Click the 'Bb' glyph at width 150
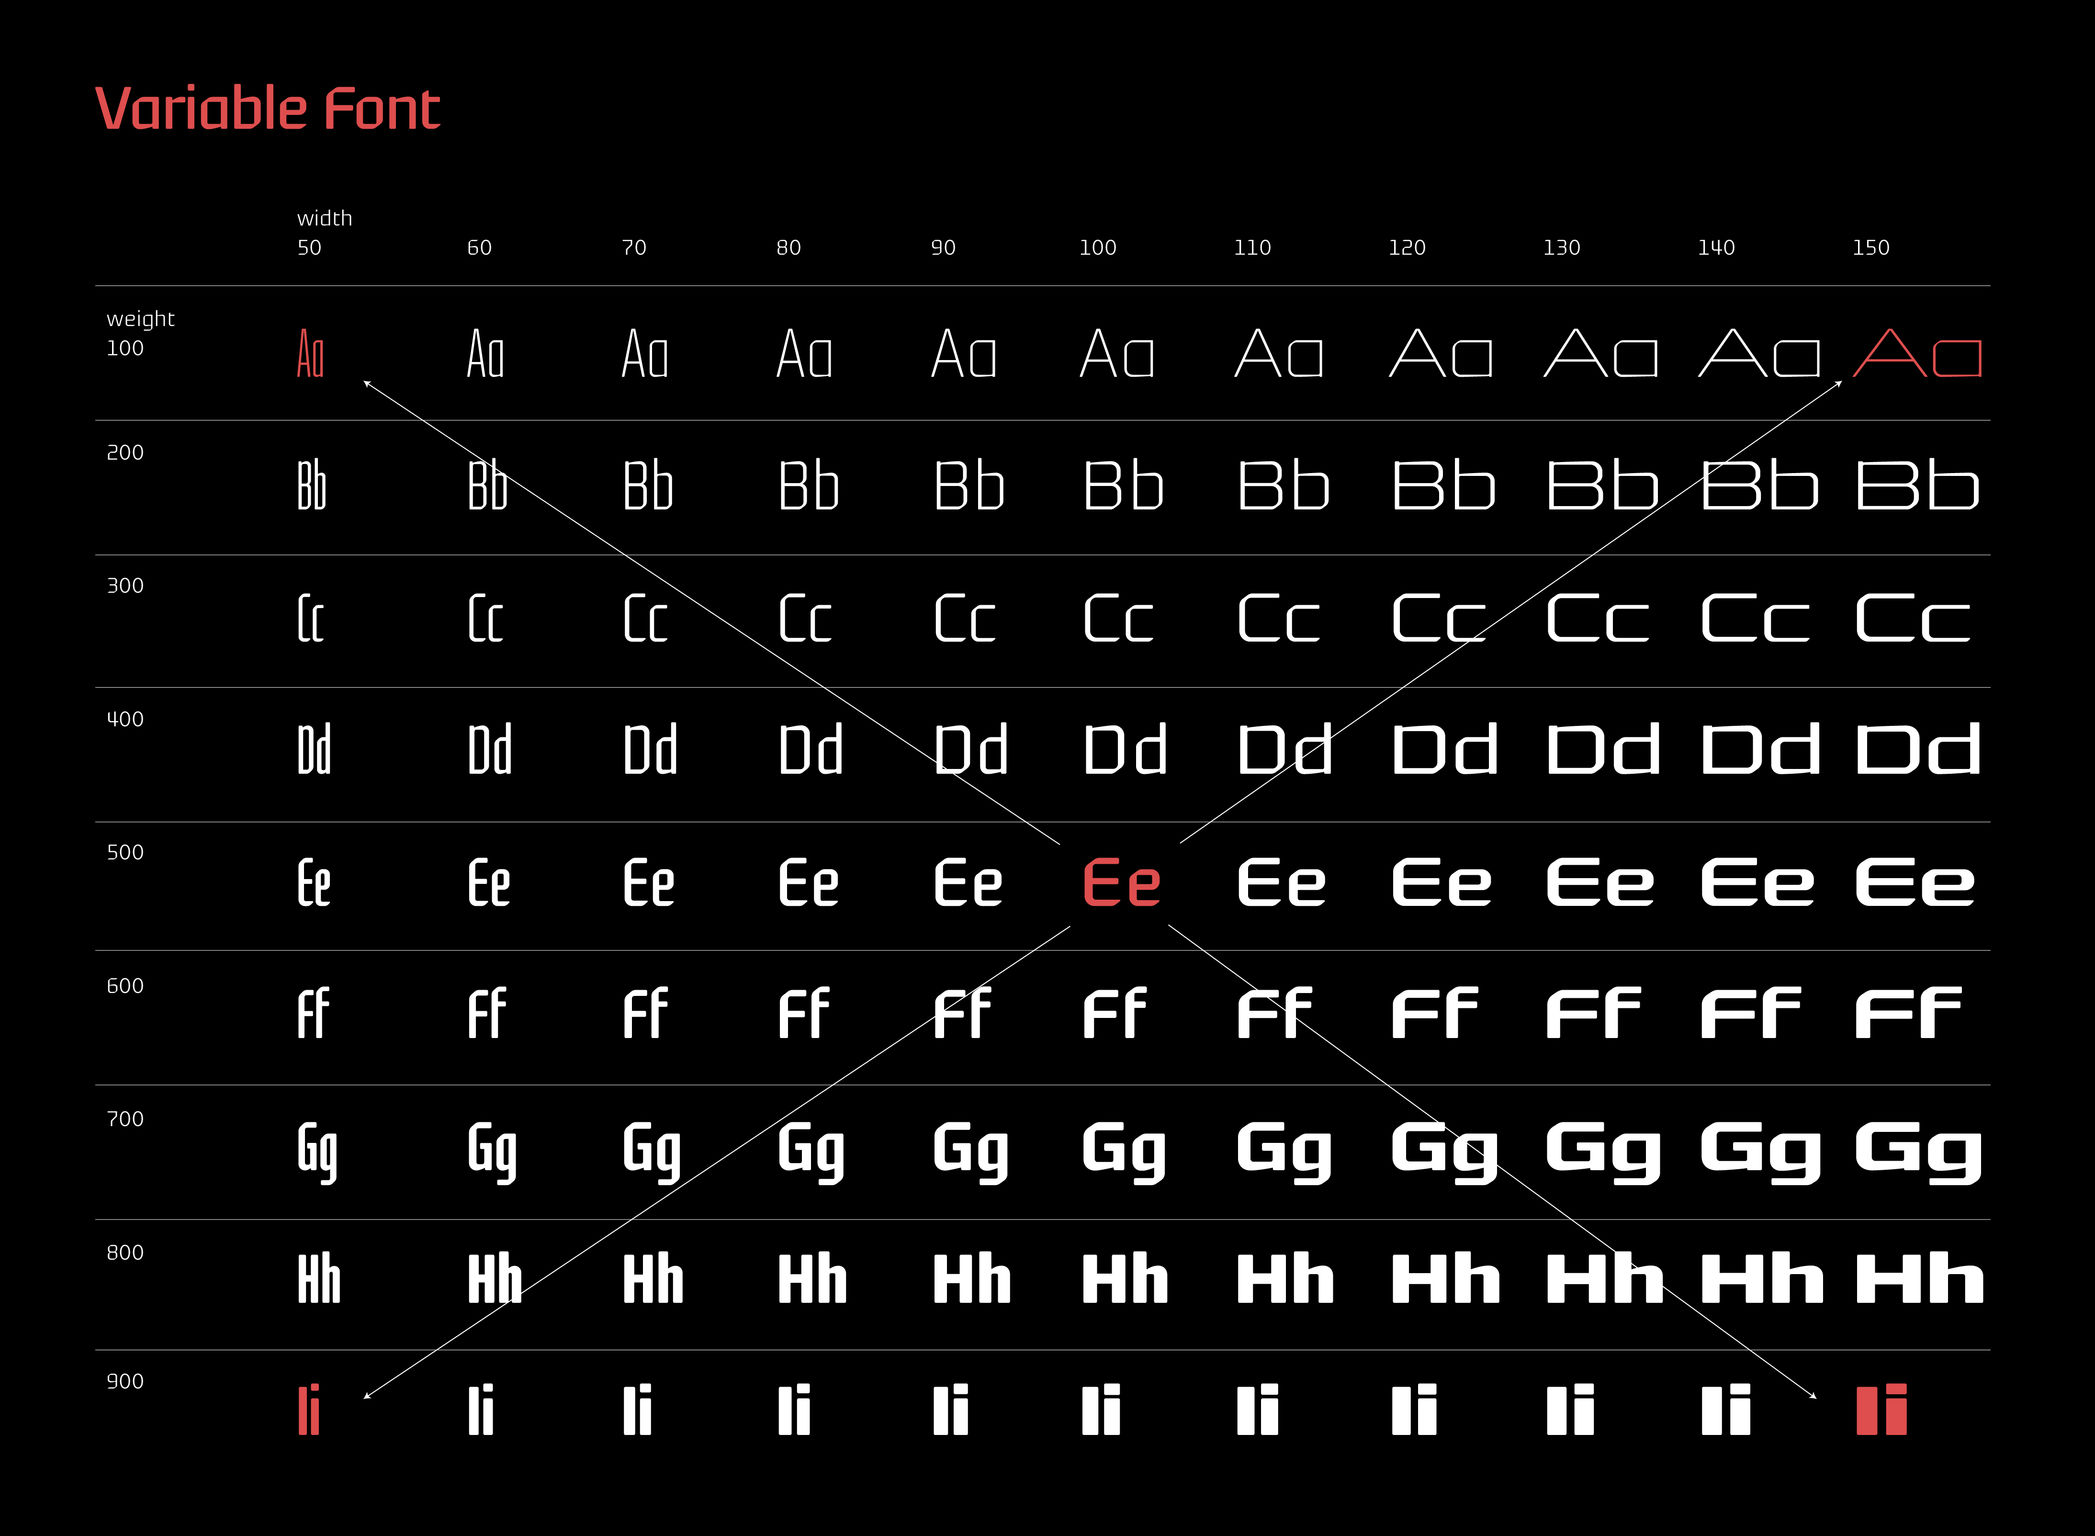This screenshot has height=1536, width=2095. pyautogui.click(x=1917, y=487)
